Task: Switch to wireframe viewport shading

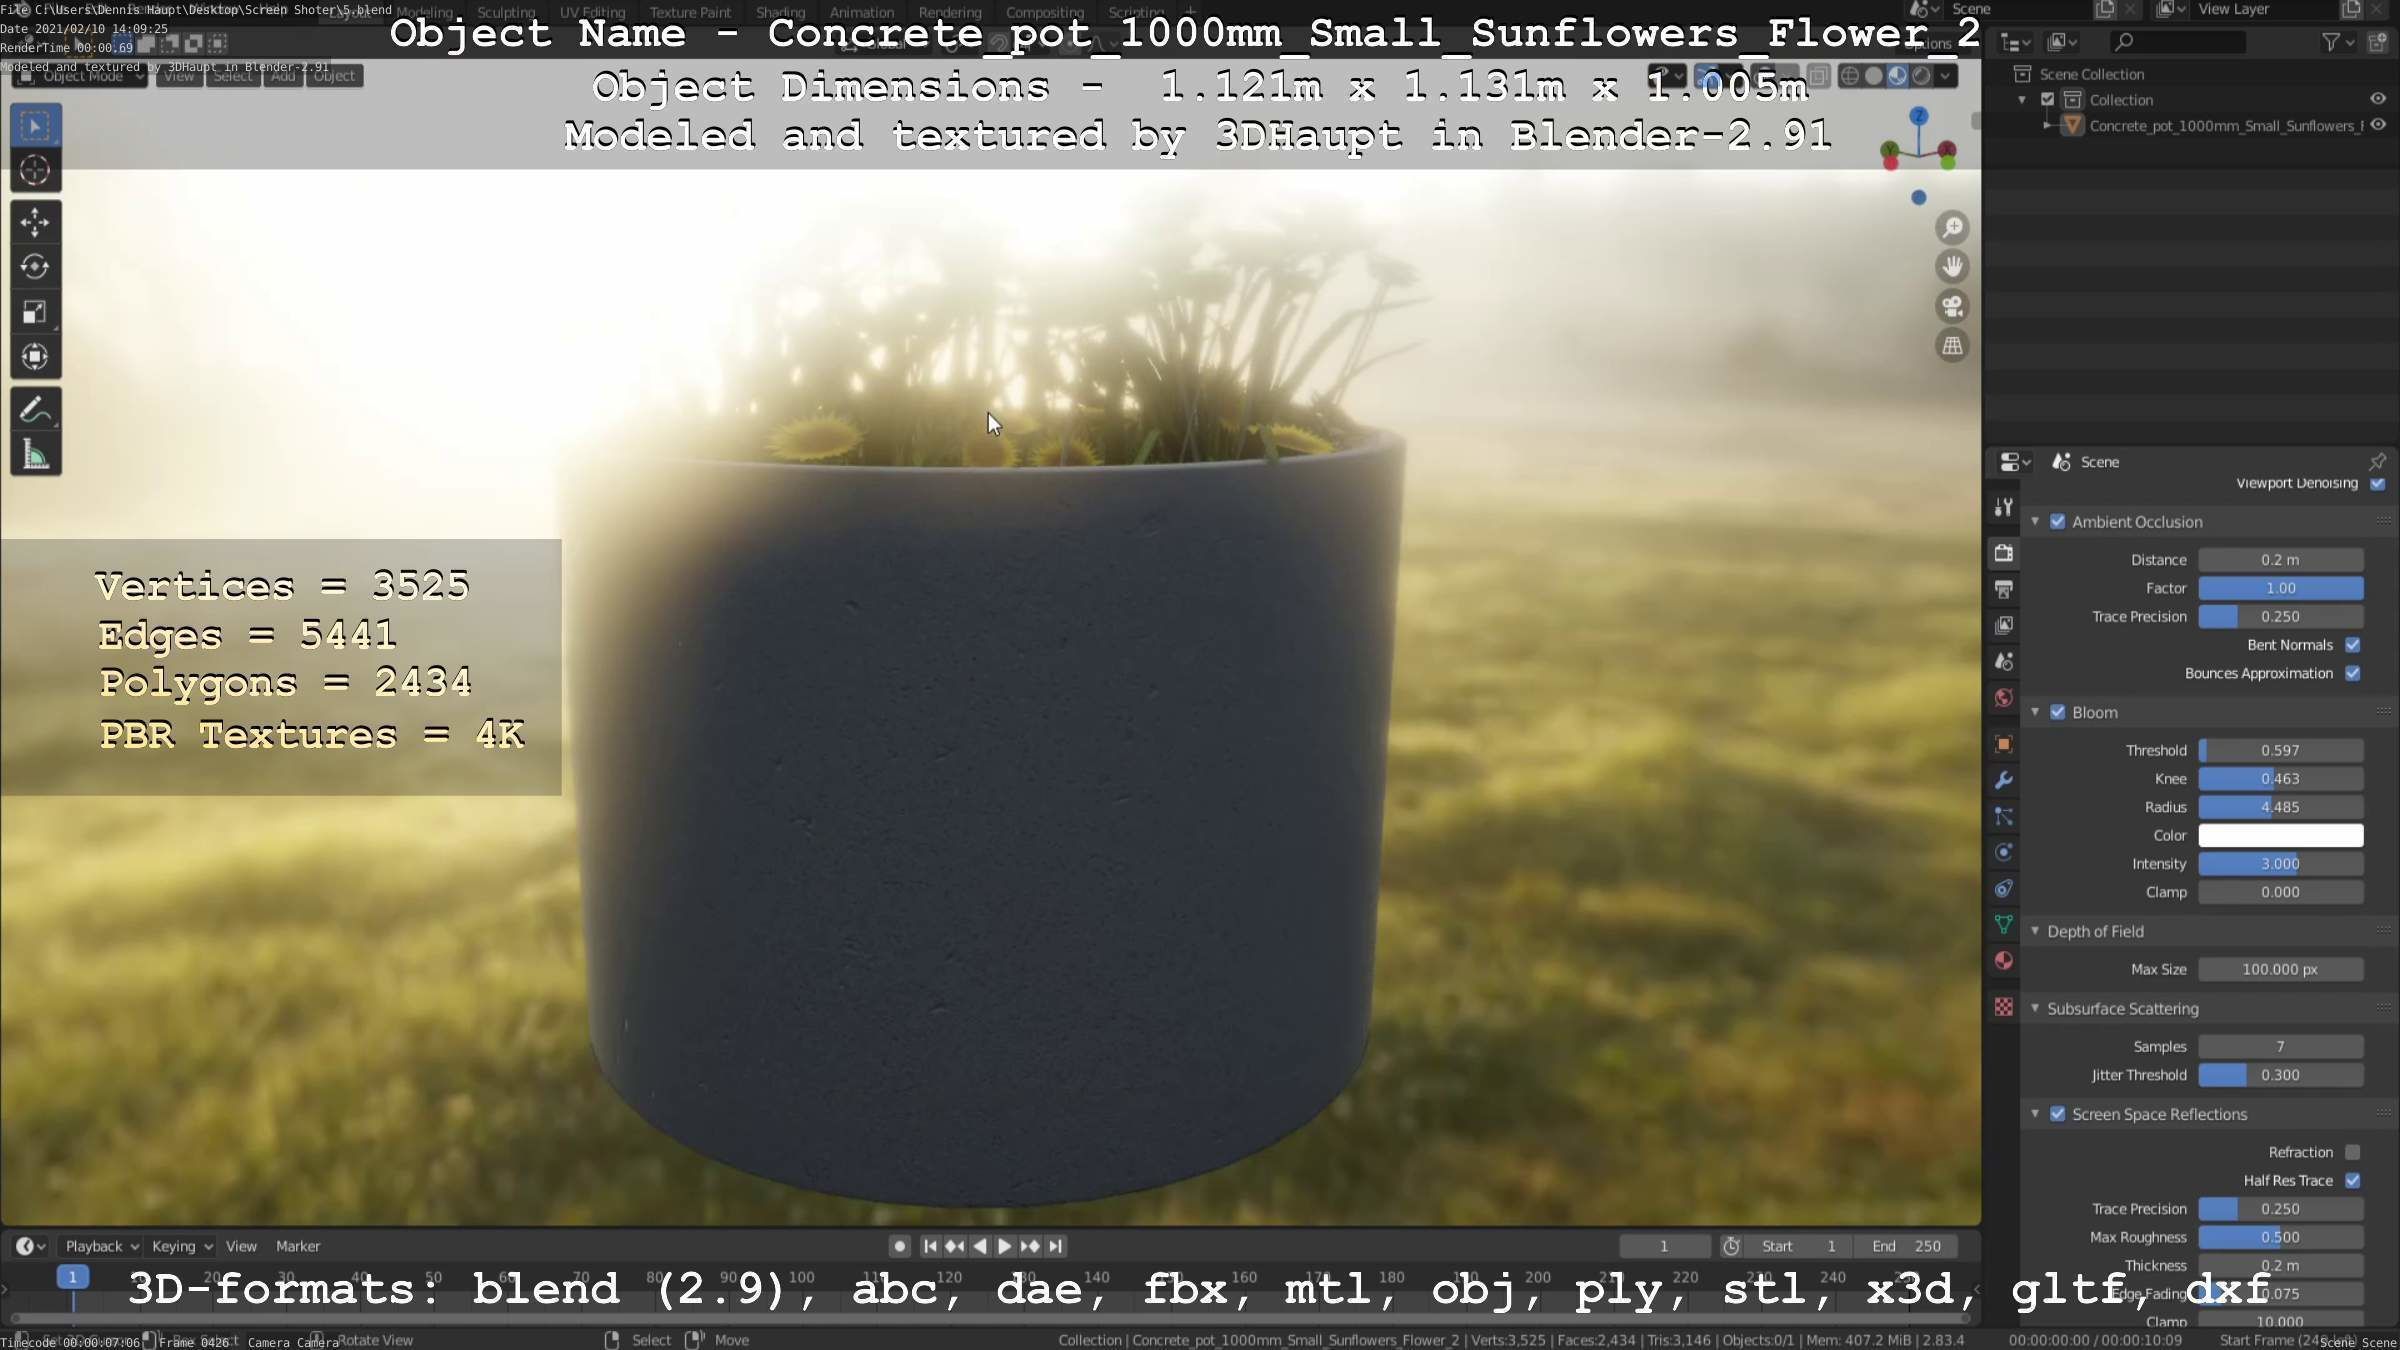Action: [x=1850, y=76]
